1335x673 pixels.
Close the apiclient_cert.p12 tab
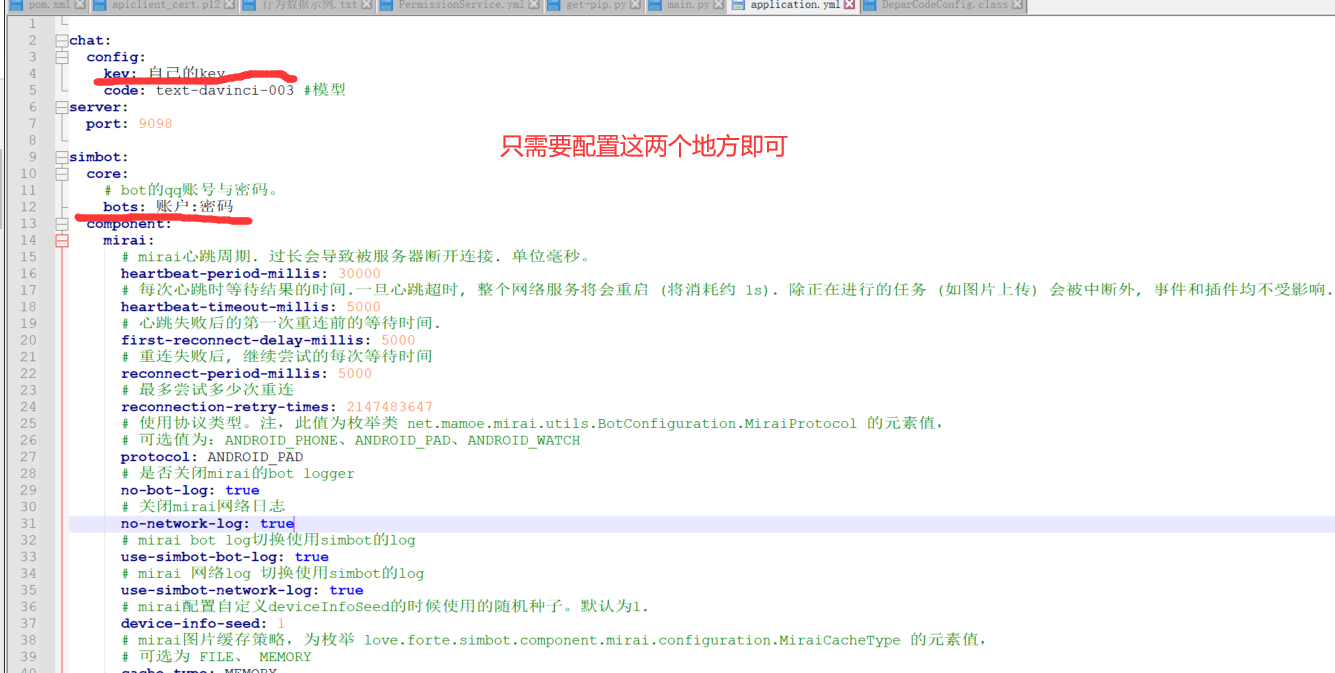tap(229, 5)
